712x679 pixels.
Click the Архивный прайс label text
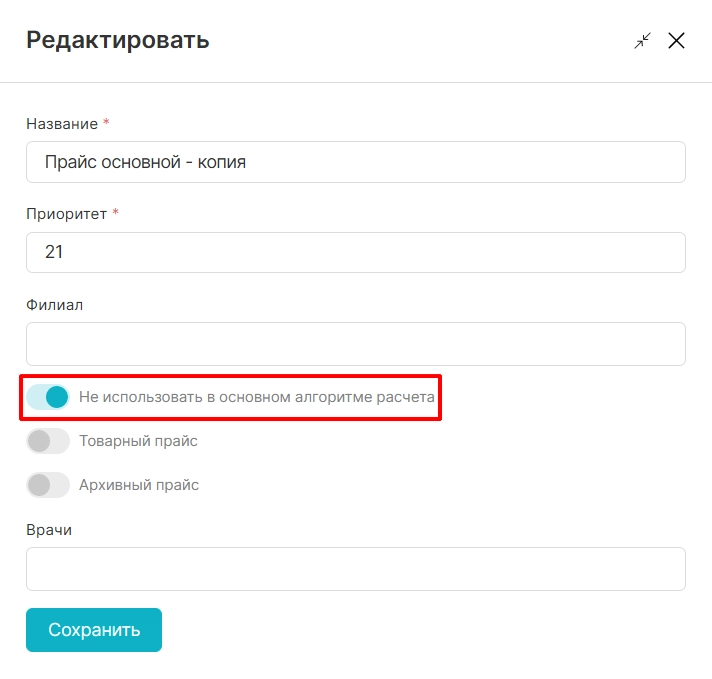tap(139, 485)
